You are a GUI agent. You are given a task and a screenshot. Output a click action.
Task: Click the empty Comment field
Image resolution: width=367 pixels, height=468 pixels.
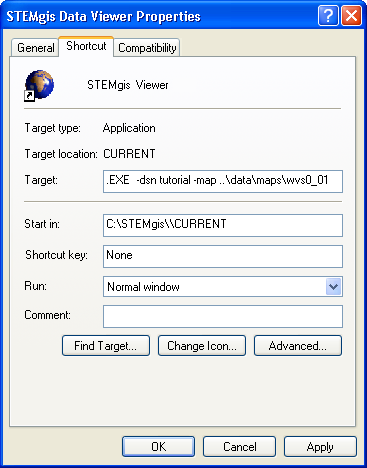click(x=223, y=316)
